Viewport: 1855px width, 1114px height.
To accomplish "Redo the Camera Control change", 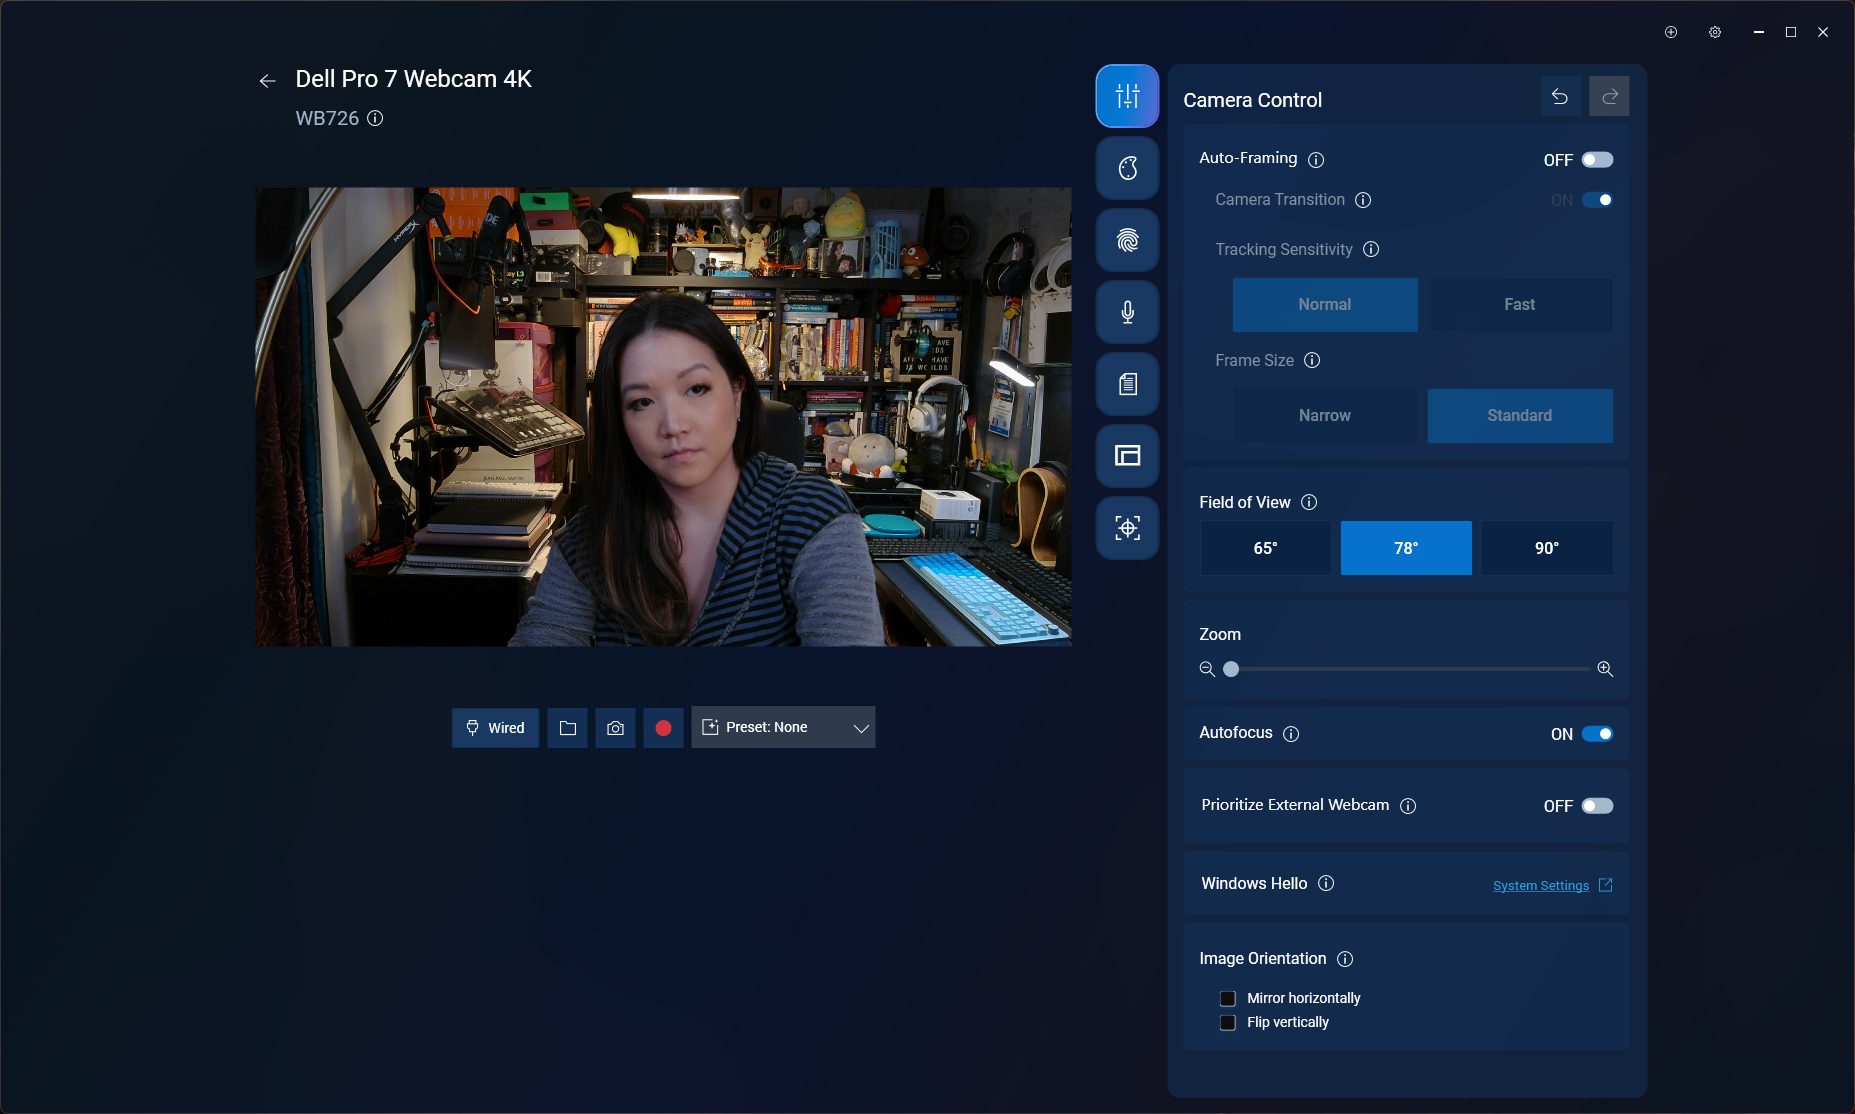I will coord(1610,97).
